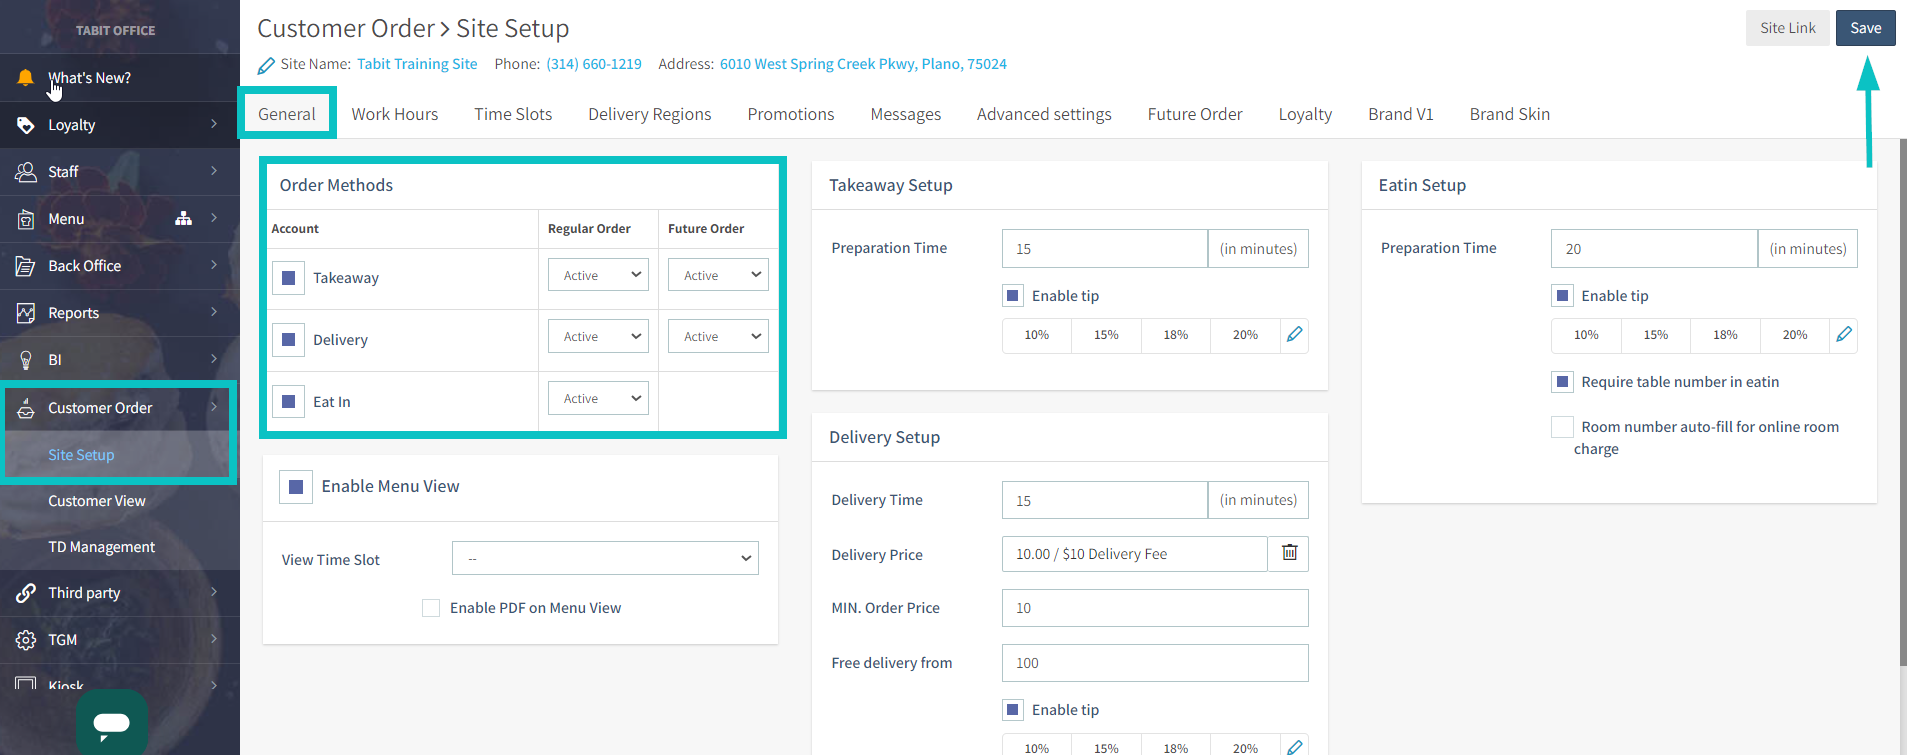
Task: Open the View Time Slot dropdown
Action: point(605,558)
